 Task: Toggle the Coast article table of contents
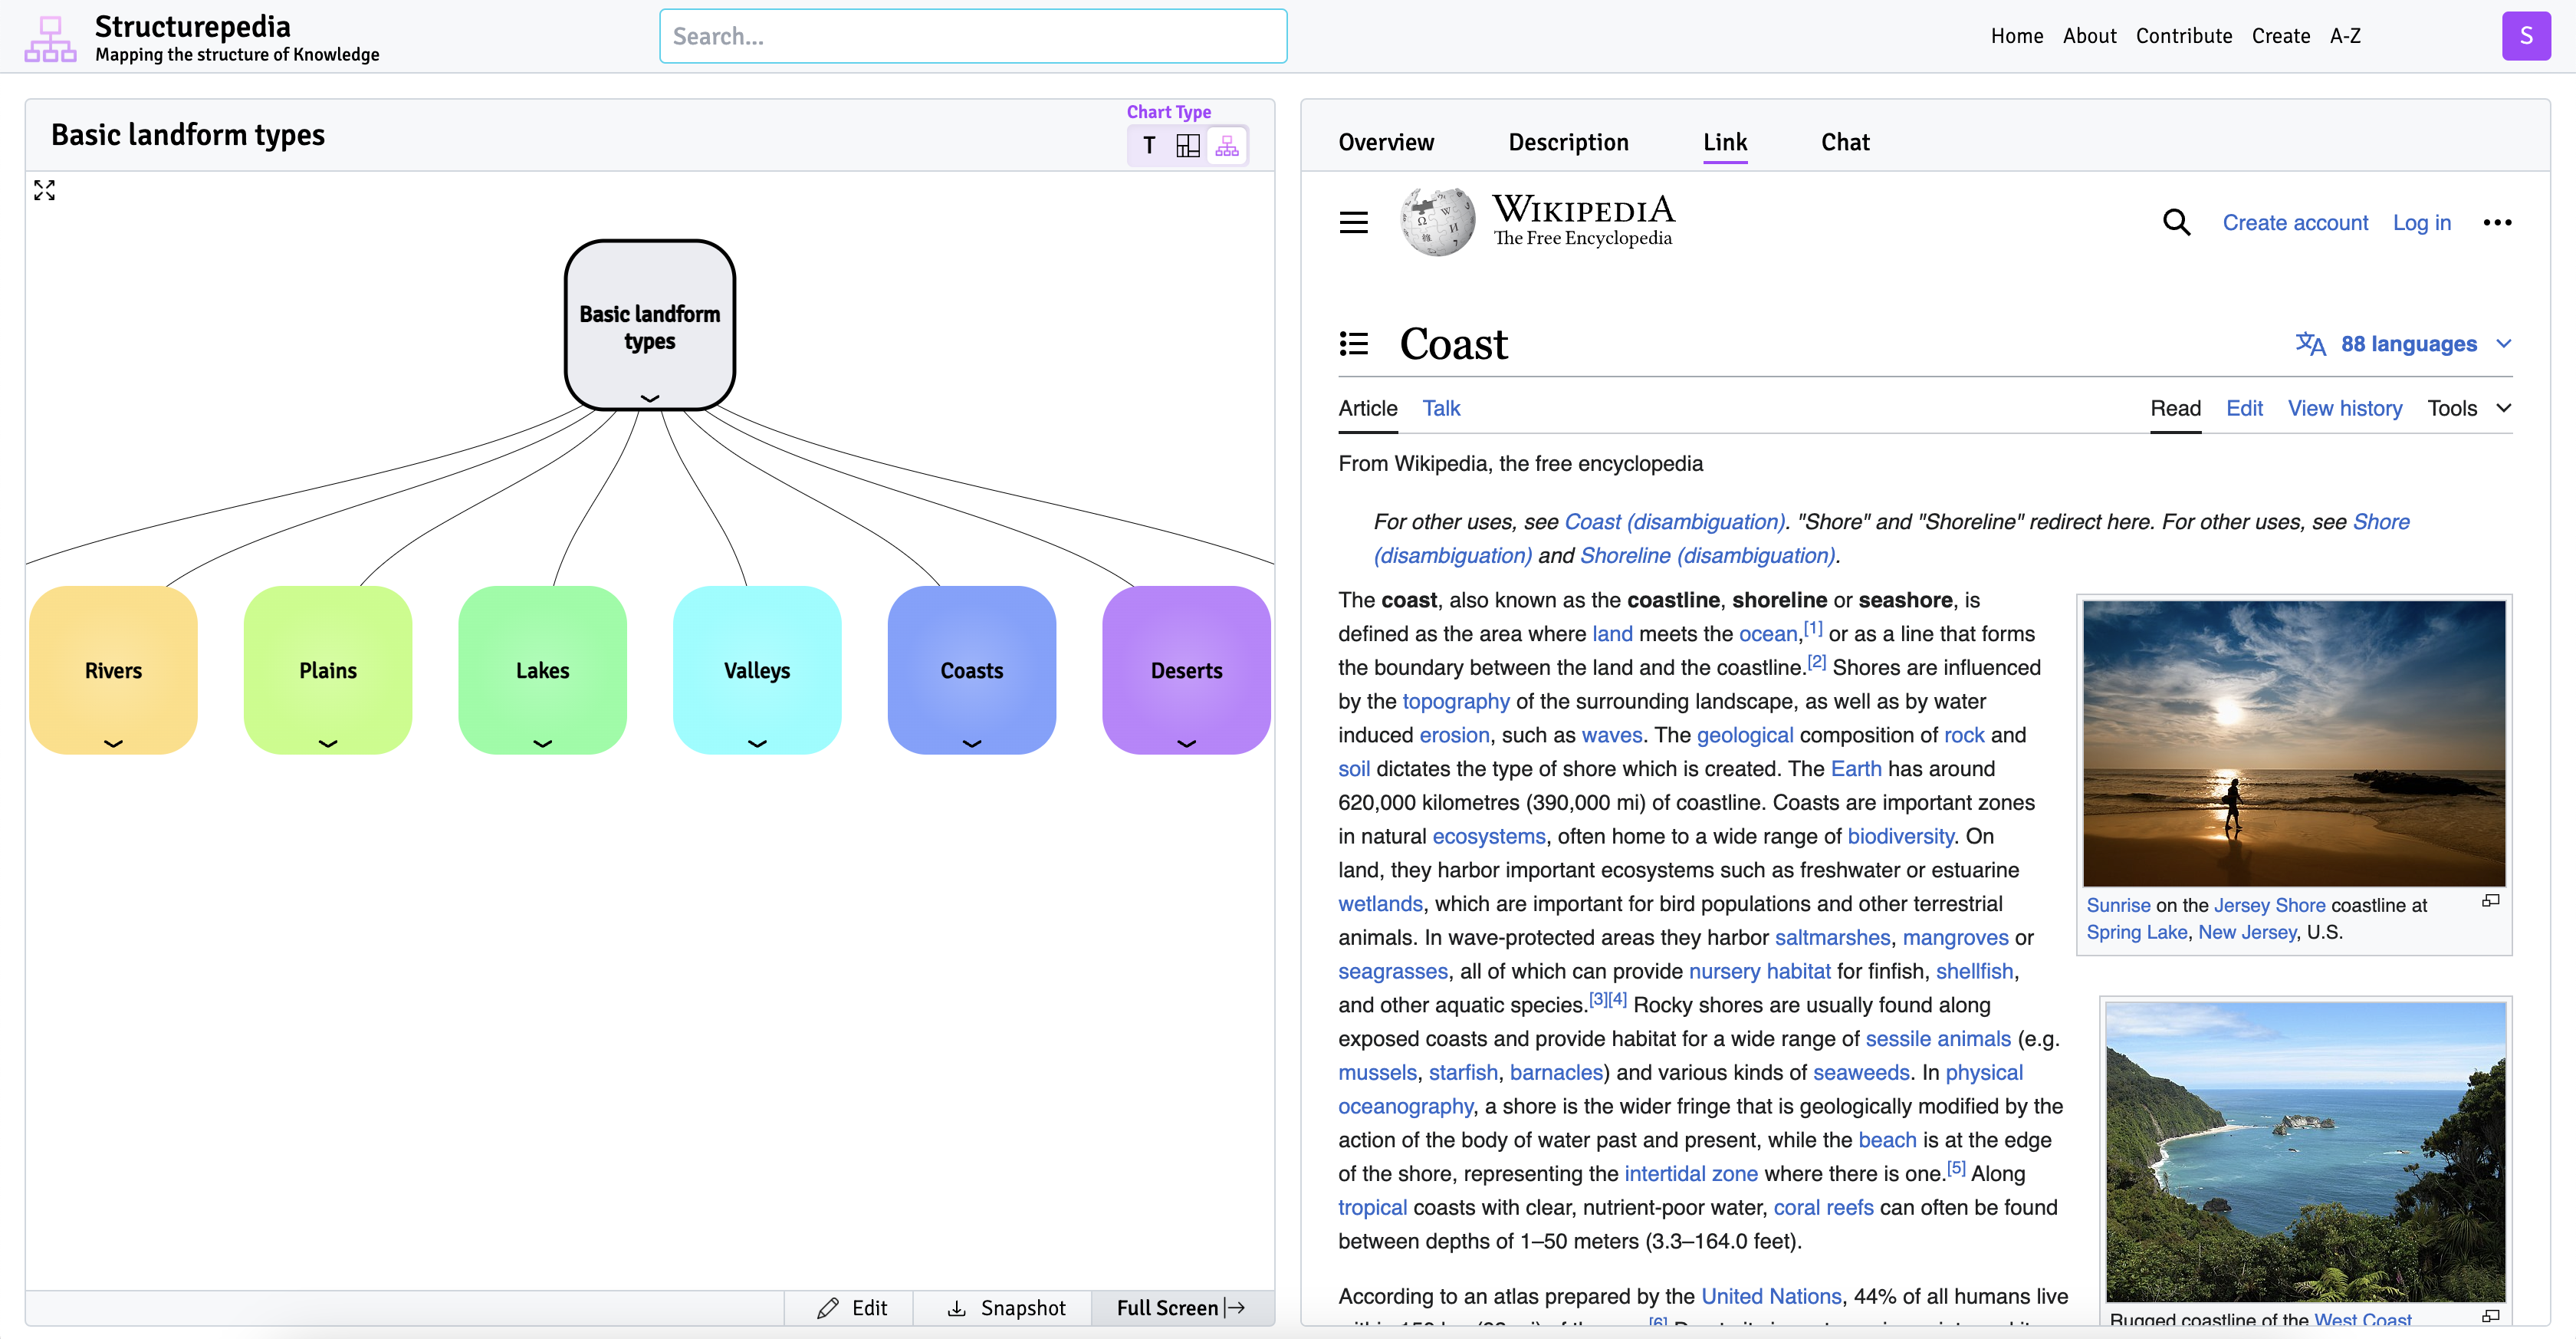[x=1353, y=344]
